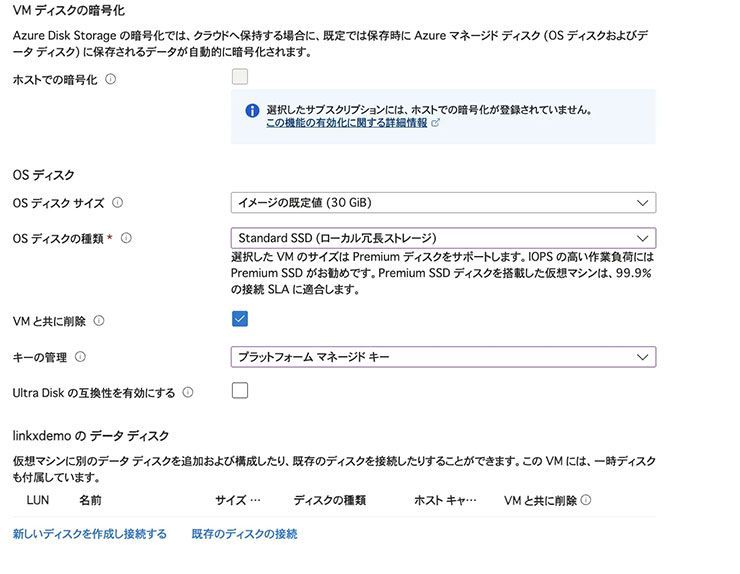Click info icon next to VM と共に削除 setting

click(99, 321)
